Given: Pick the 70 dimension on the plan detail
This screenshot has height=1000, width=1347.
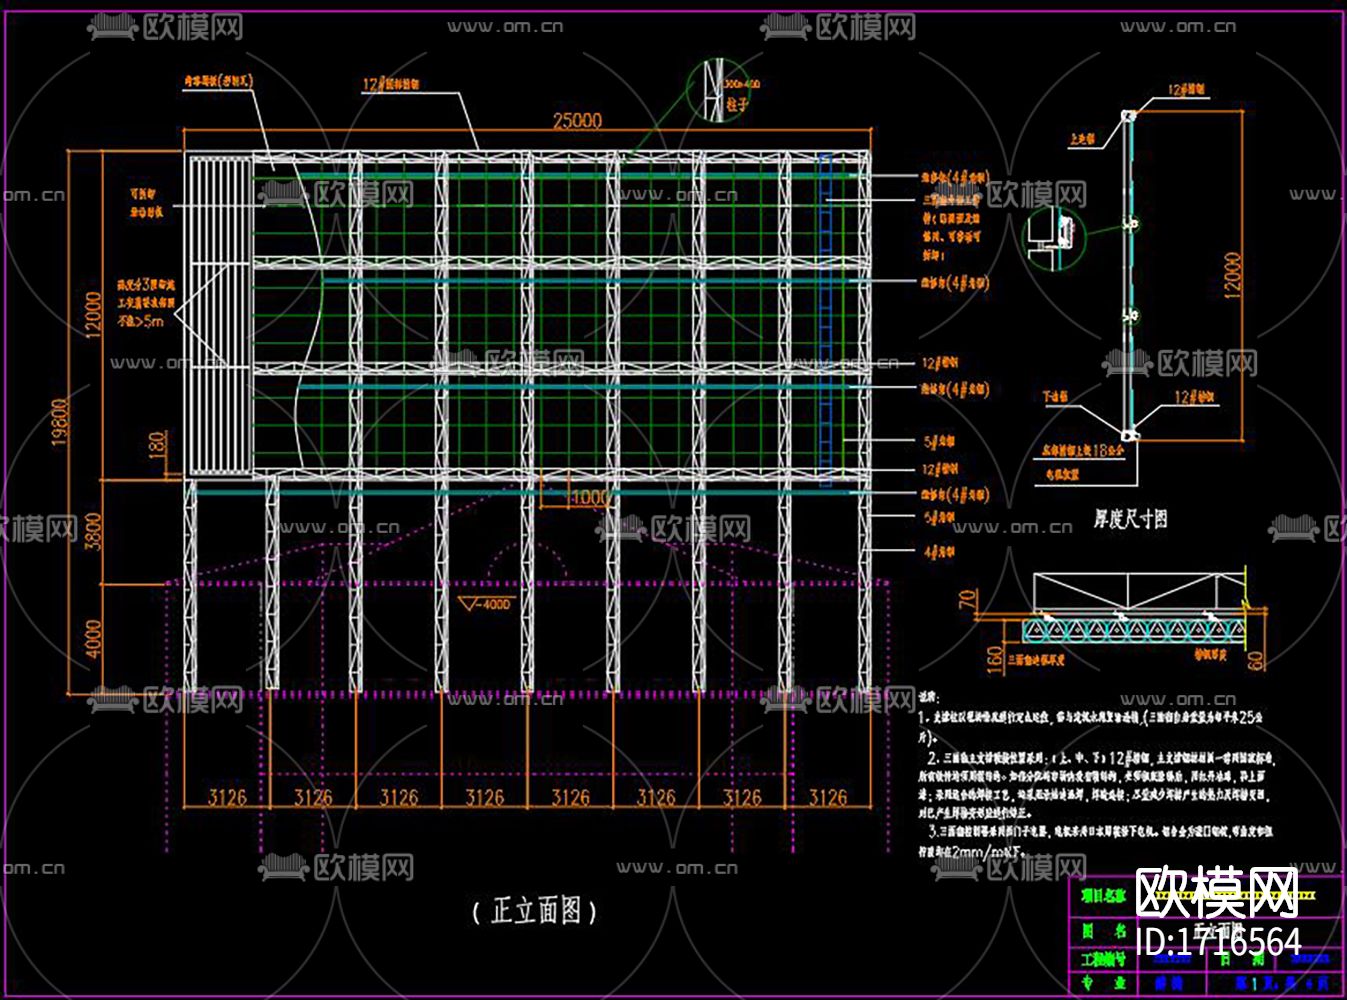Looking at the screenshot, I should tap(966, 600).
